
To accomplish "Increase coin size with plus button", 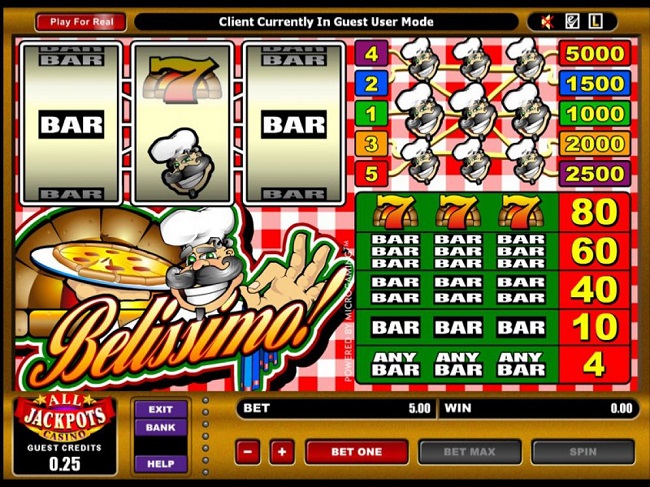I will [282, 452].
